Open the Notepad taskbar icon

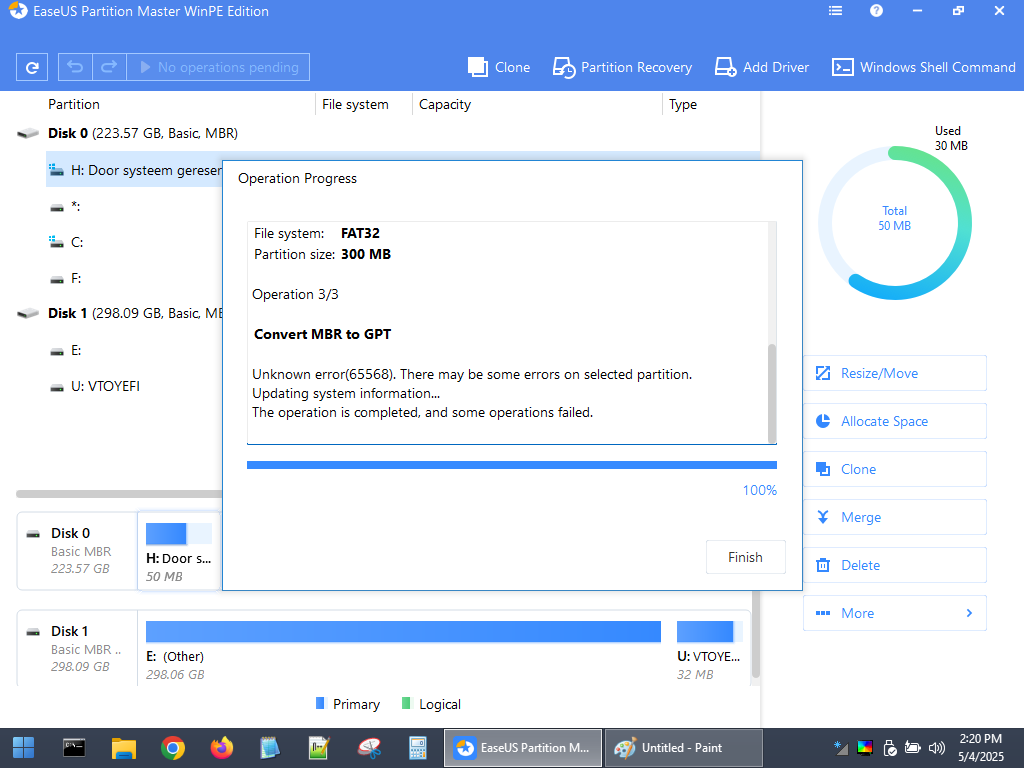(270, 748)
